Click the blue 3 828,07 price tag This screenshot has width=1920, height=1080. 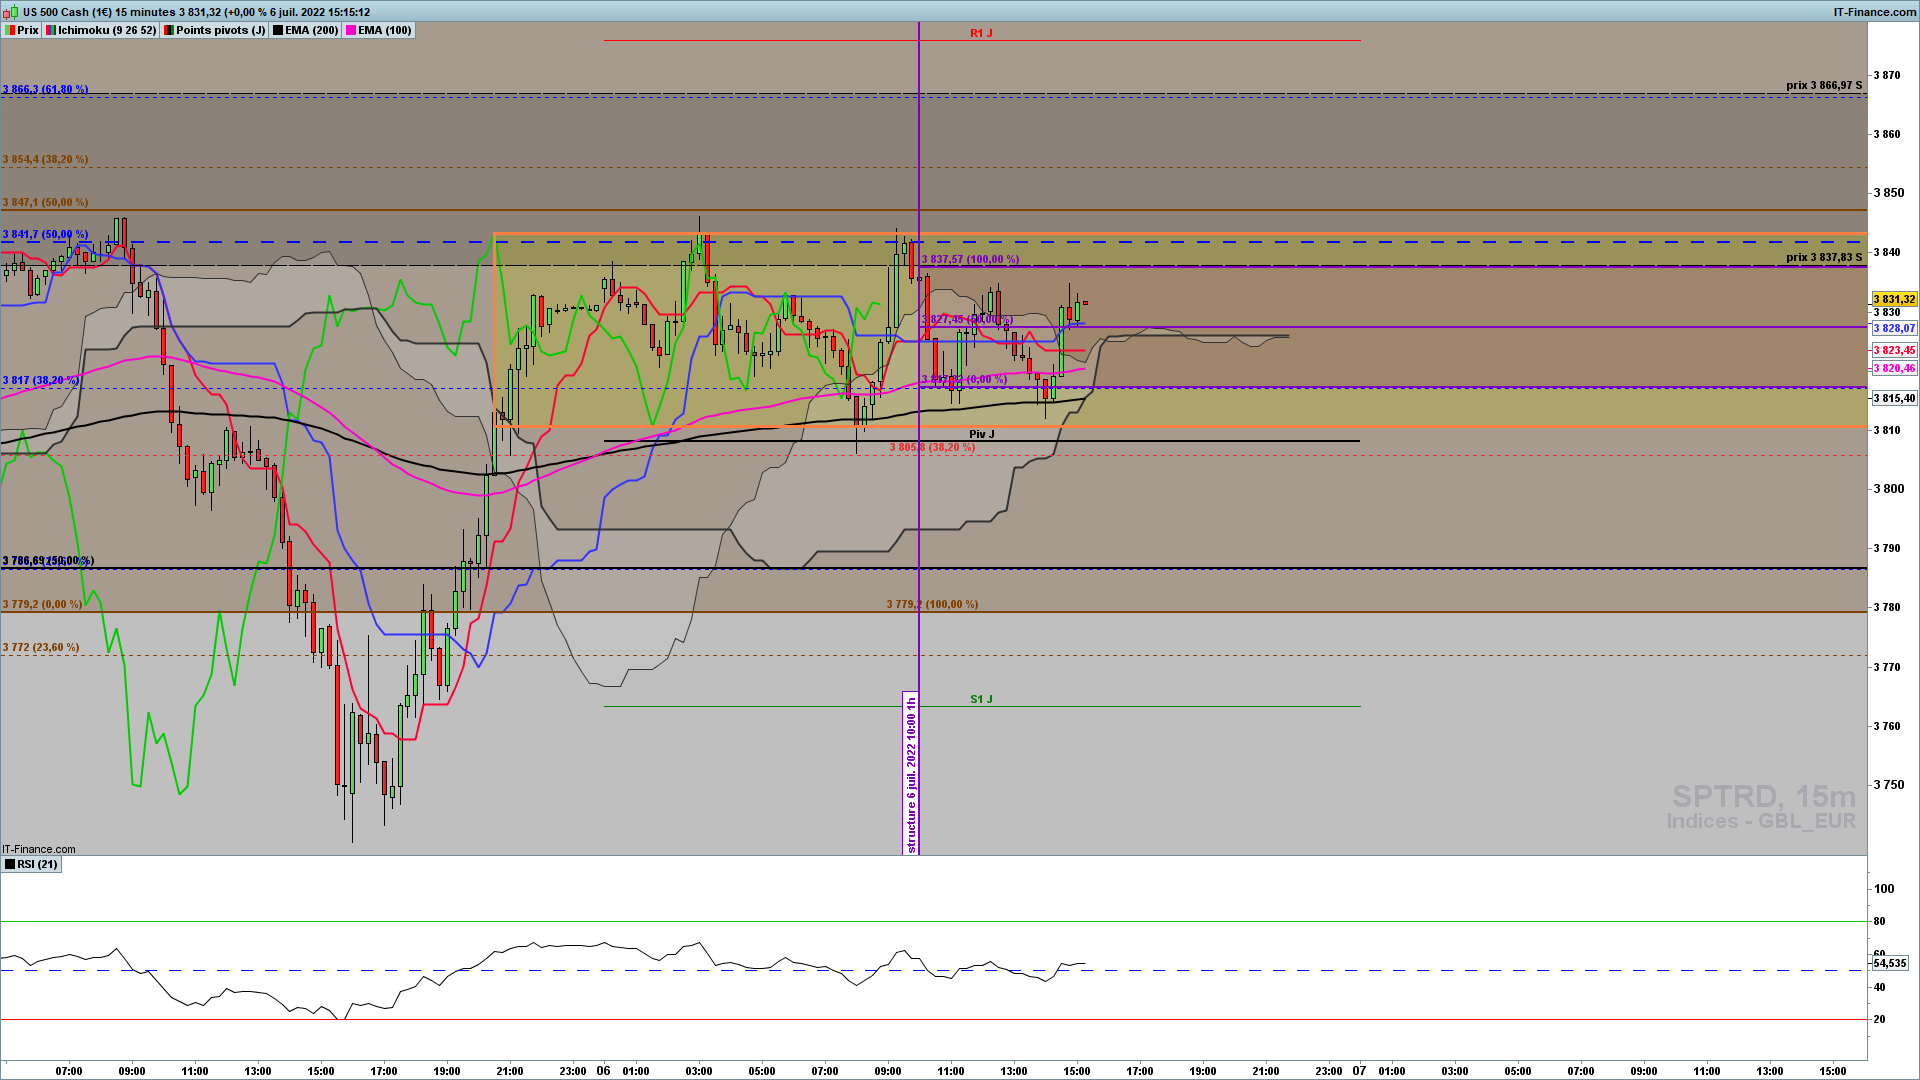1893,328
